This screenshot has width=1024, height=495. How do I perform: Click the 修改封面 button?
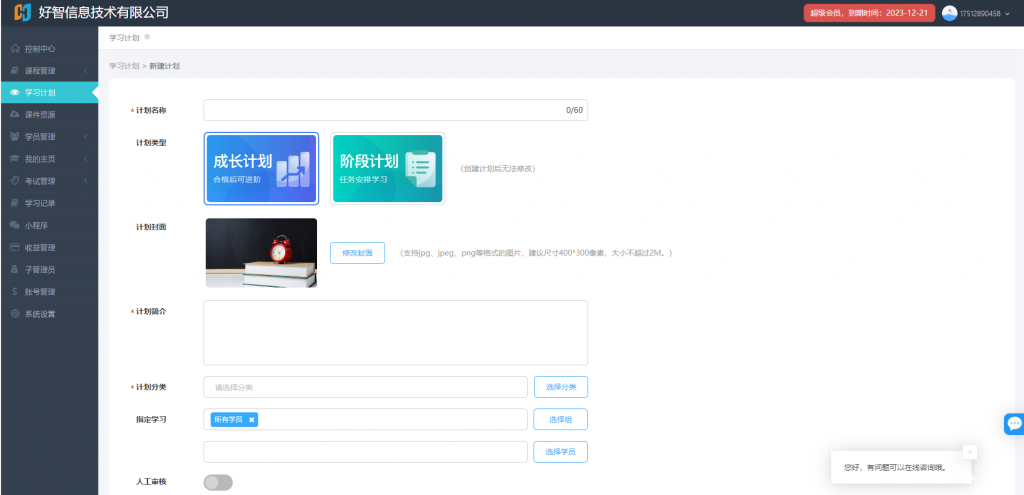357,253
